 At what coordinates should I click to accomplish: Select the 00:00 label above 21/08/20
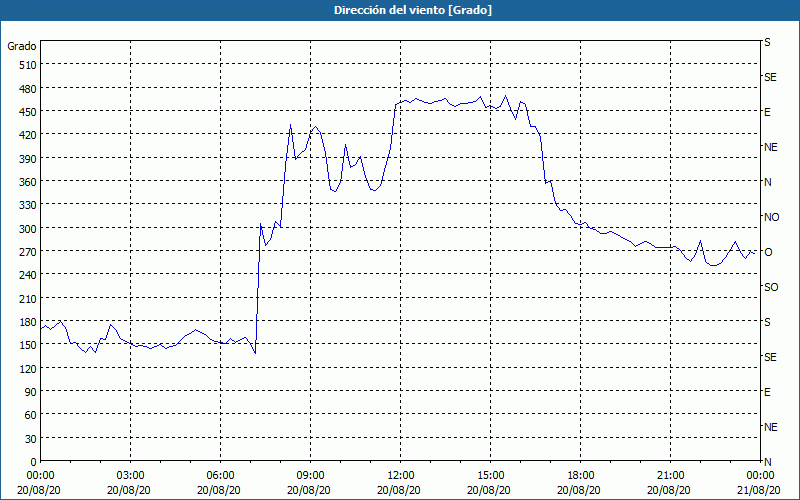coord(760,476)
